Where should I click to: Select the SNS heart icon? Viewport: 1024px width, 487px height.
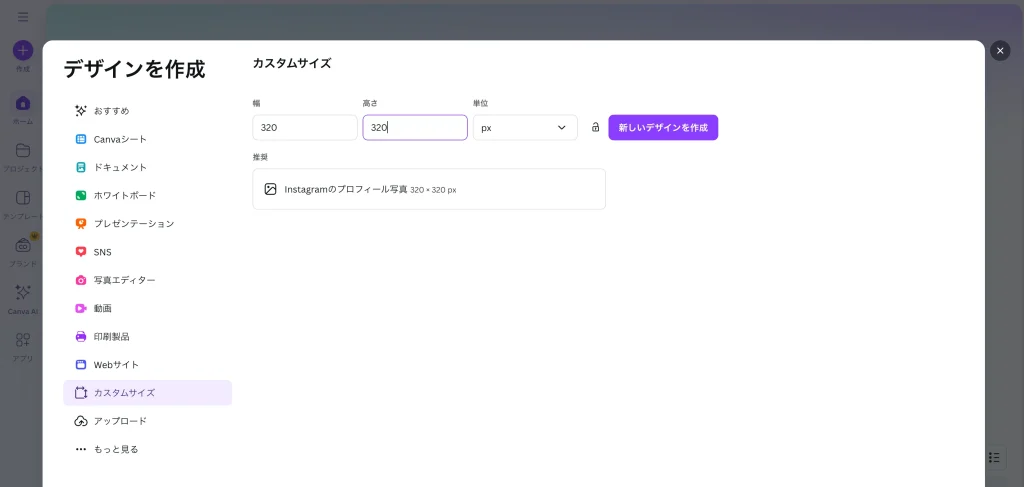tap(81, 252)
